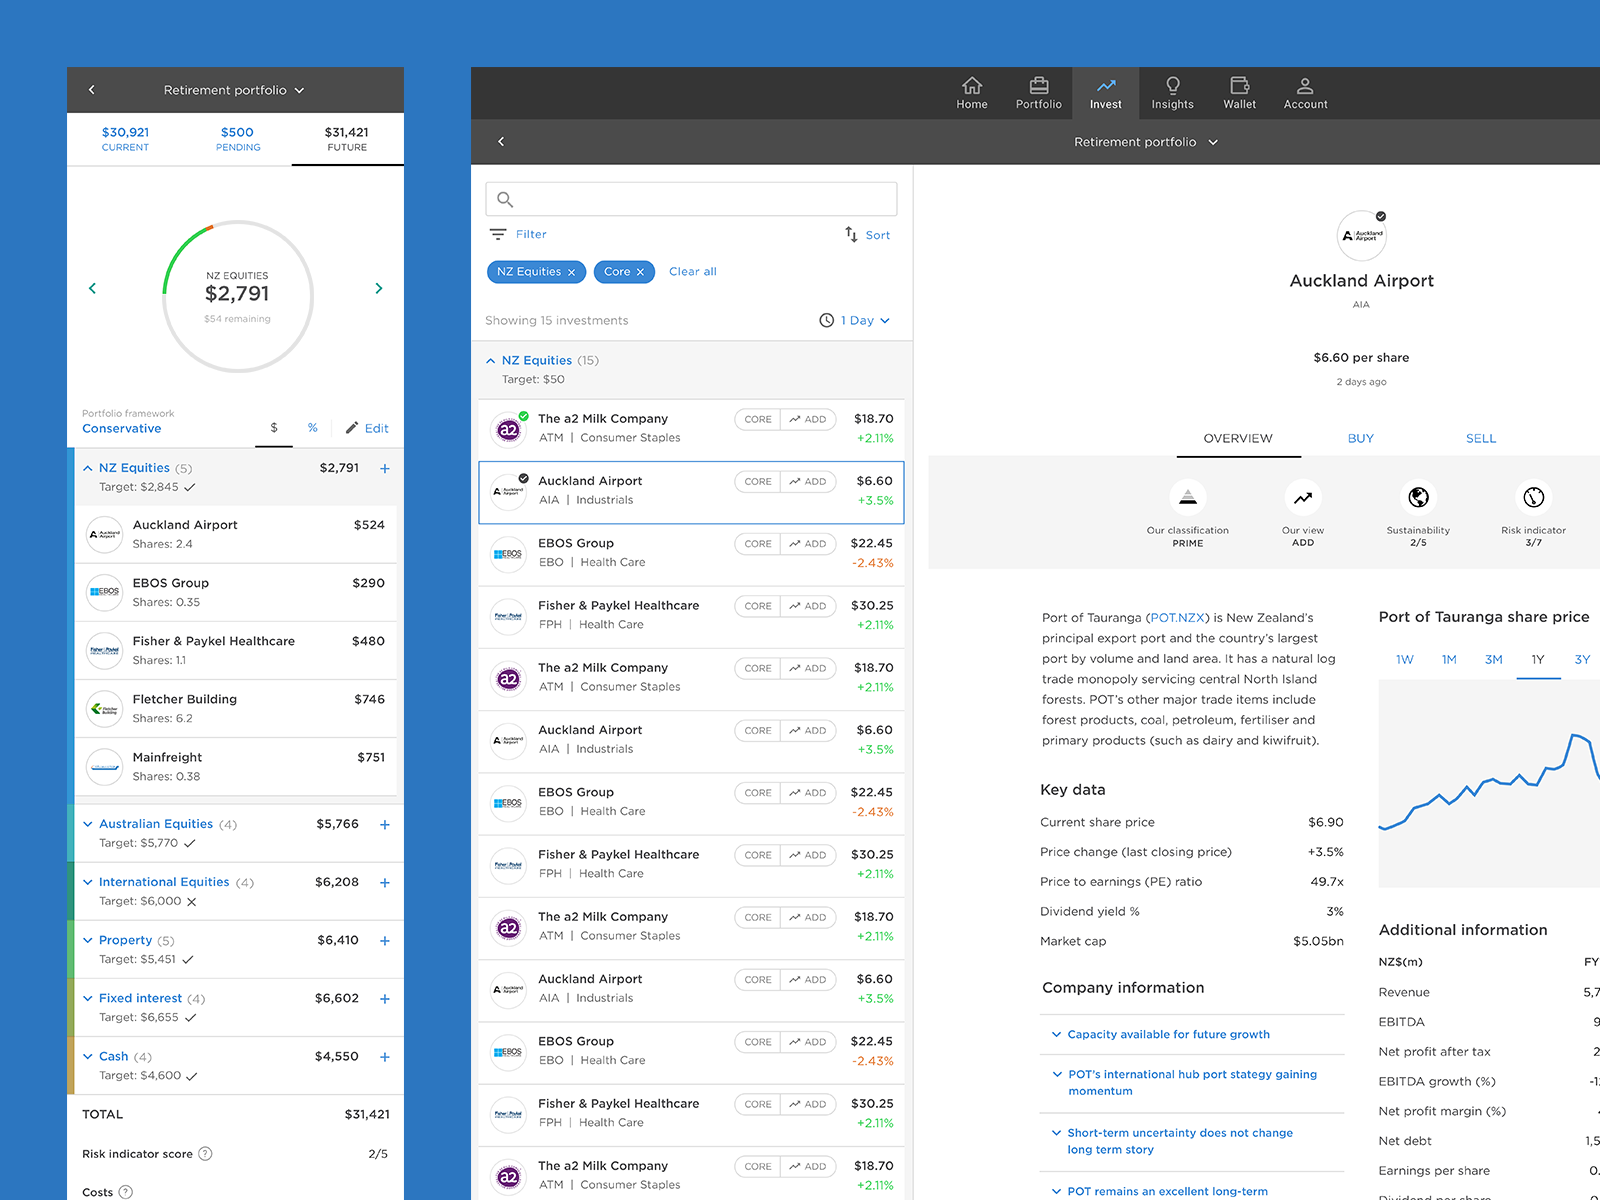Select Fletcher Building holding row

point(236,709)
